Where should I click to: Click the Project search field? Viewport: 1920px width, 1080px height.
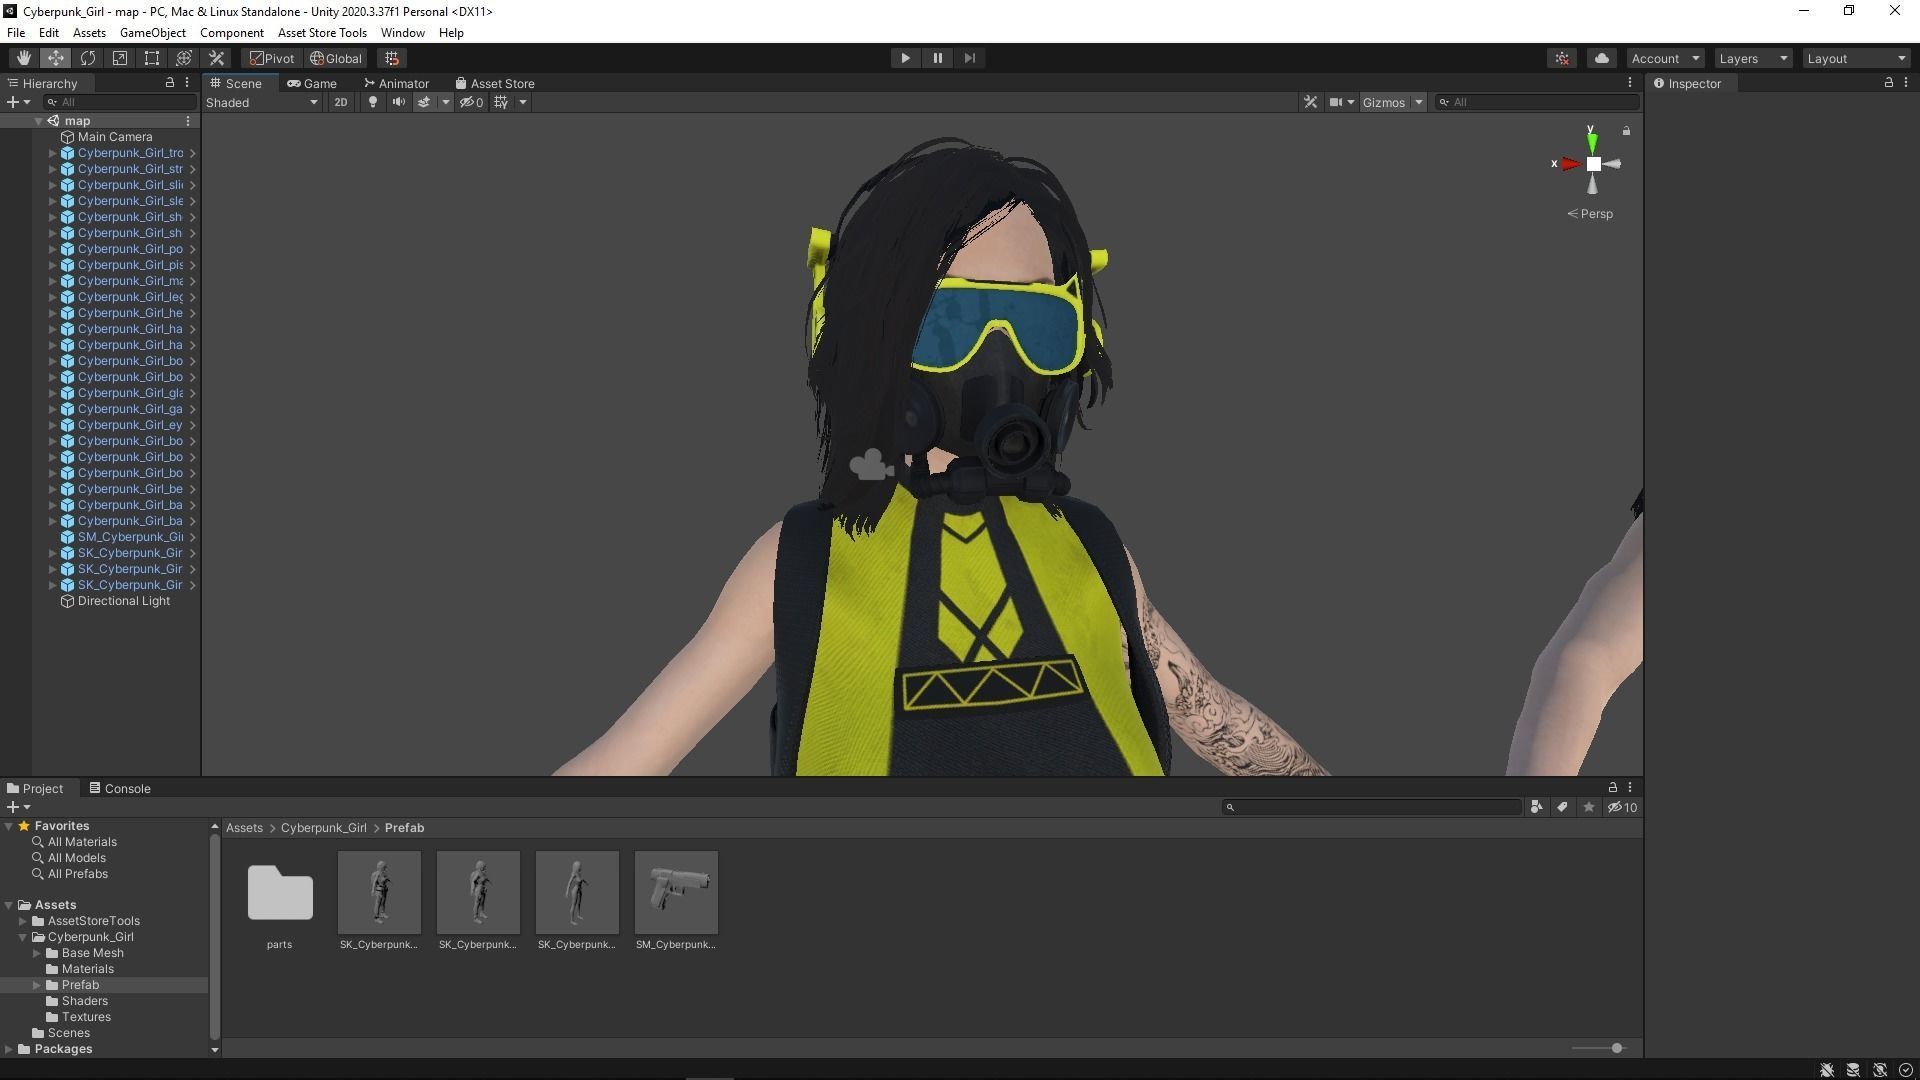pos(1372,807)
